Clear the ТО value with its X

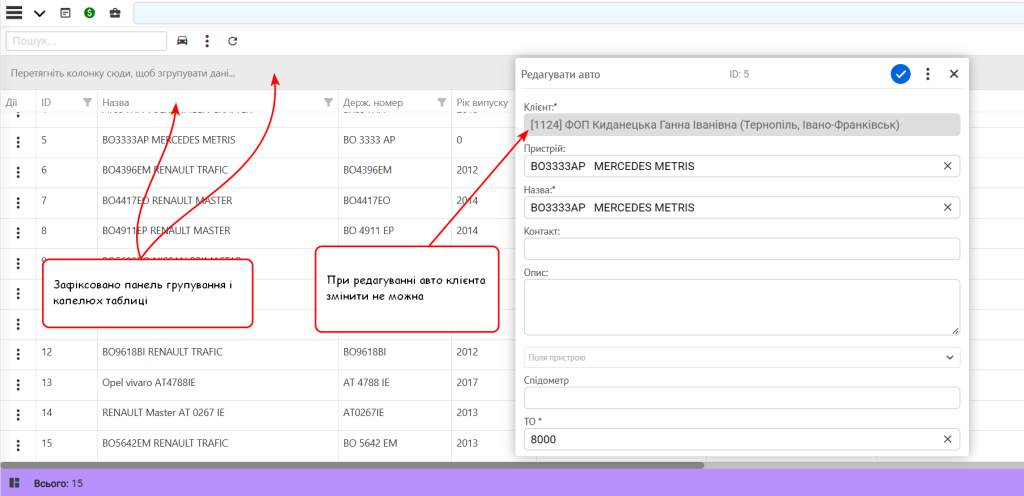pos(948,439)
